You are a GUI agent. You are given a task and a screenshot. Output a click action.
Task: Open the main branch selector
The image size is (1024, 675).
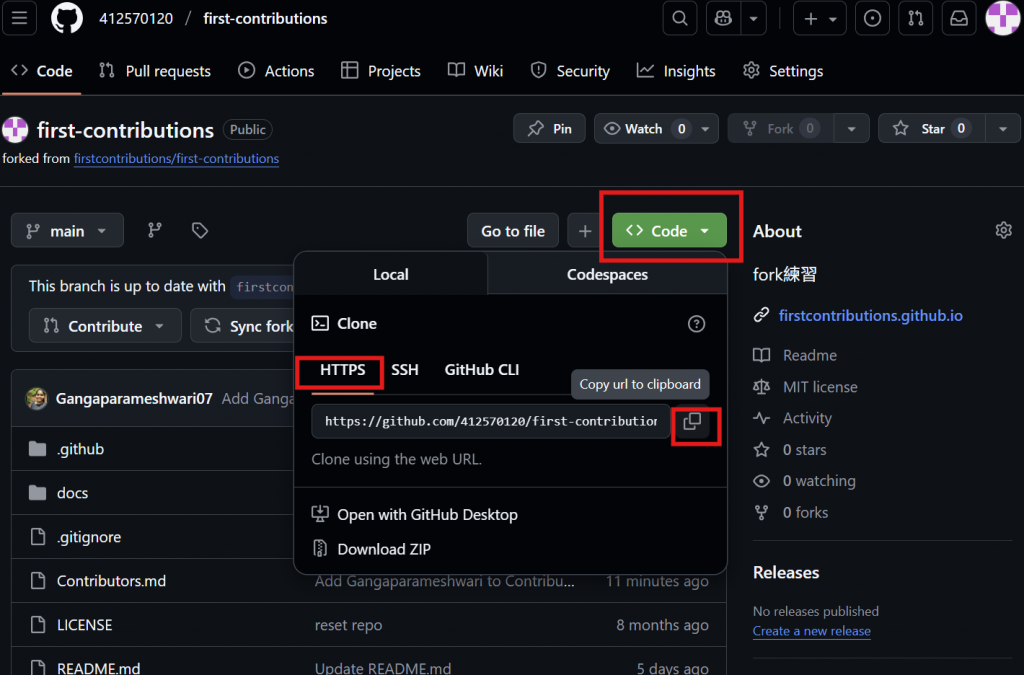click(67, 230)
